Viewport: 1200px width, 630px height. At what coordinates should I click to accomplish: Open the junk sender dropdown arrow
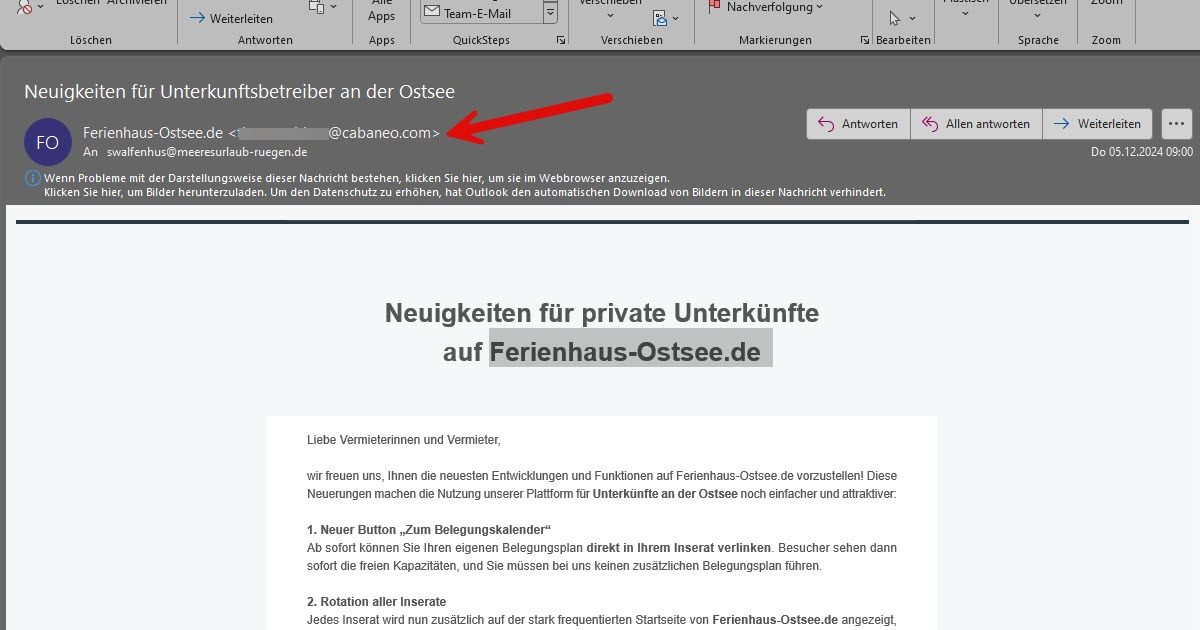pyautogui.click(x=41, y=7)
